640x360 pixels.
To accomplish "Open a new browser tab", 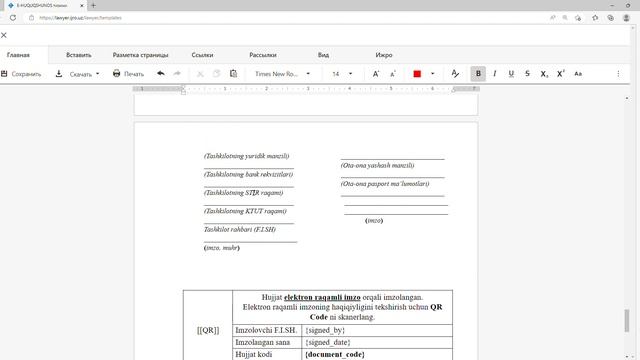I will pos(93,5).
